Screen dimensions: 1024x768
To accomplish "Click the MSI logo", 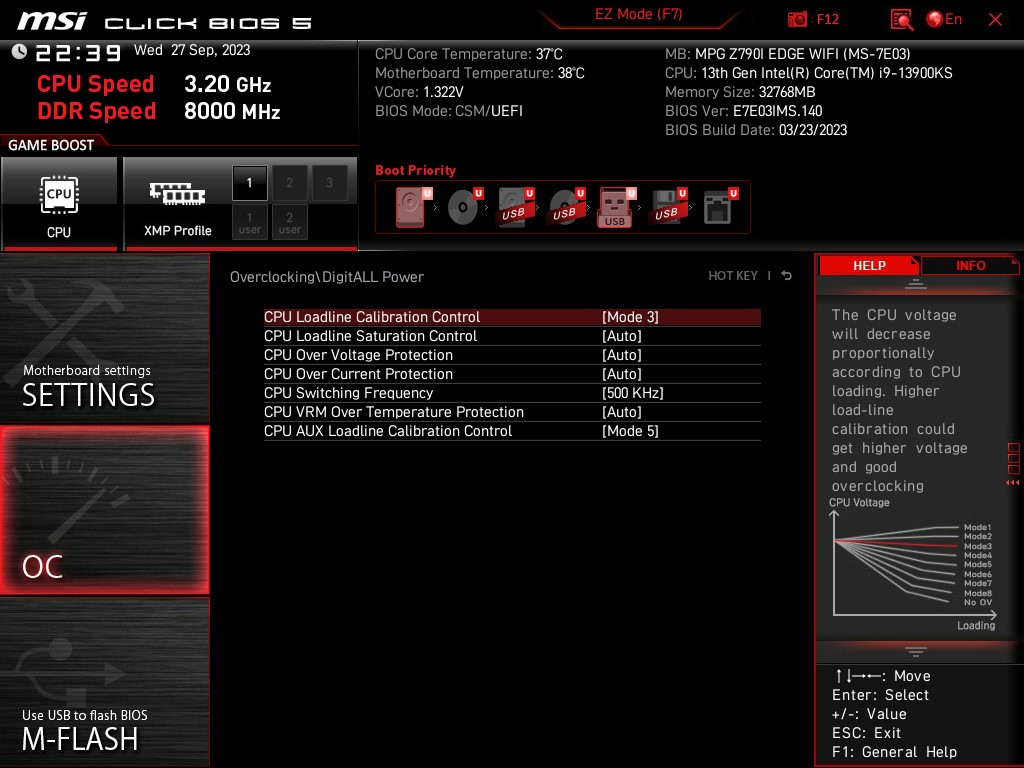I will (x=52, y=22).
